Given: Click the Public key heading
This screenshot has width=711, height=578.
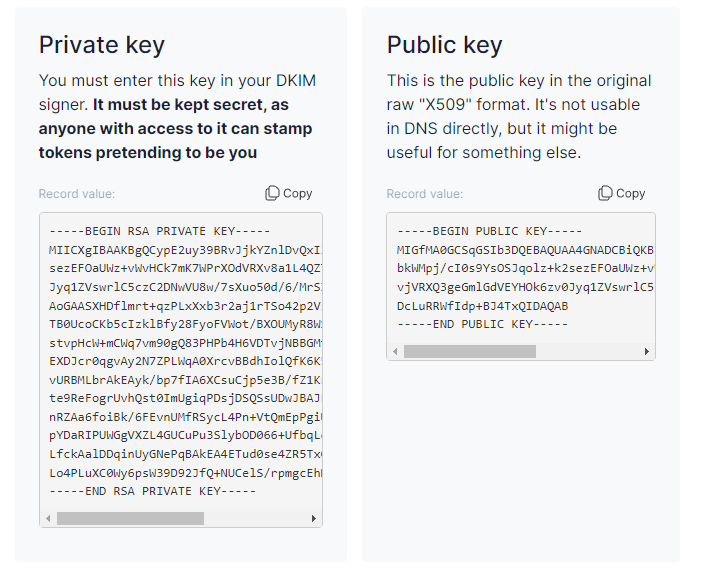Looking at the screenshot, I should [444, 45].
